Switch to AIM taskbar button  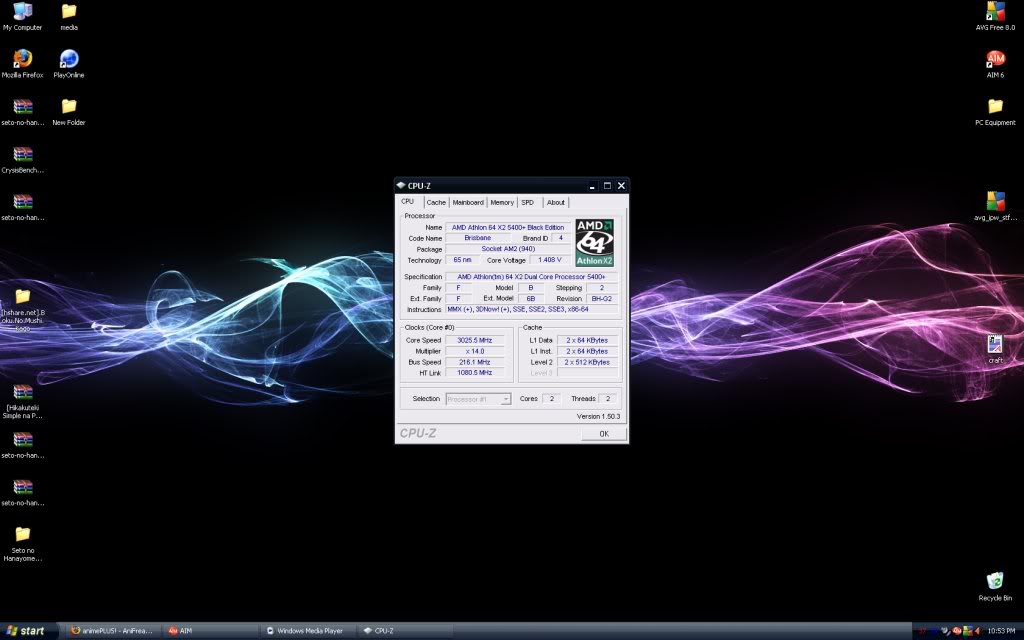tap(210, 631)
